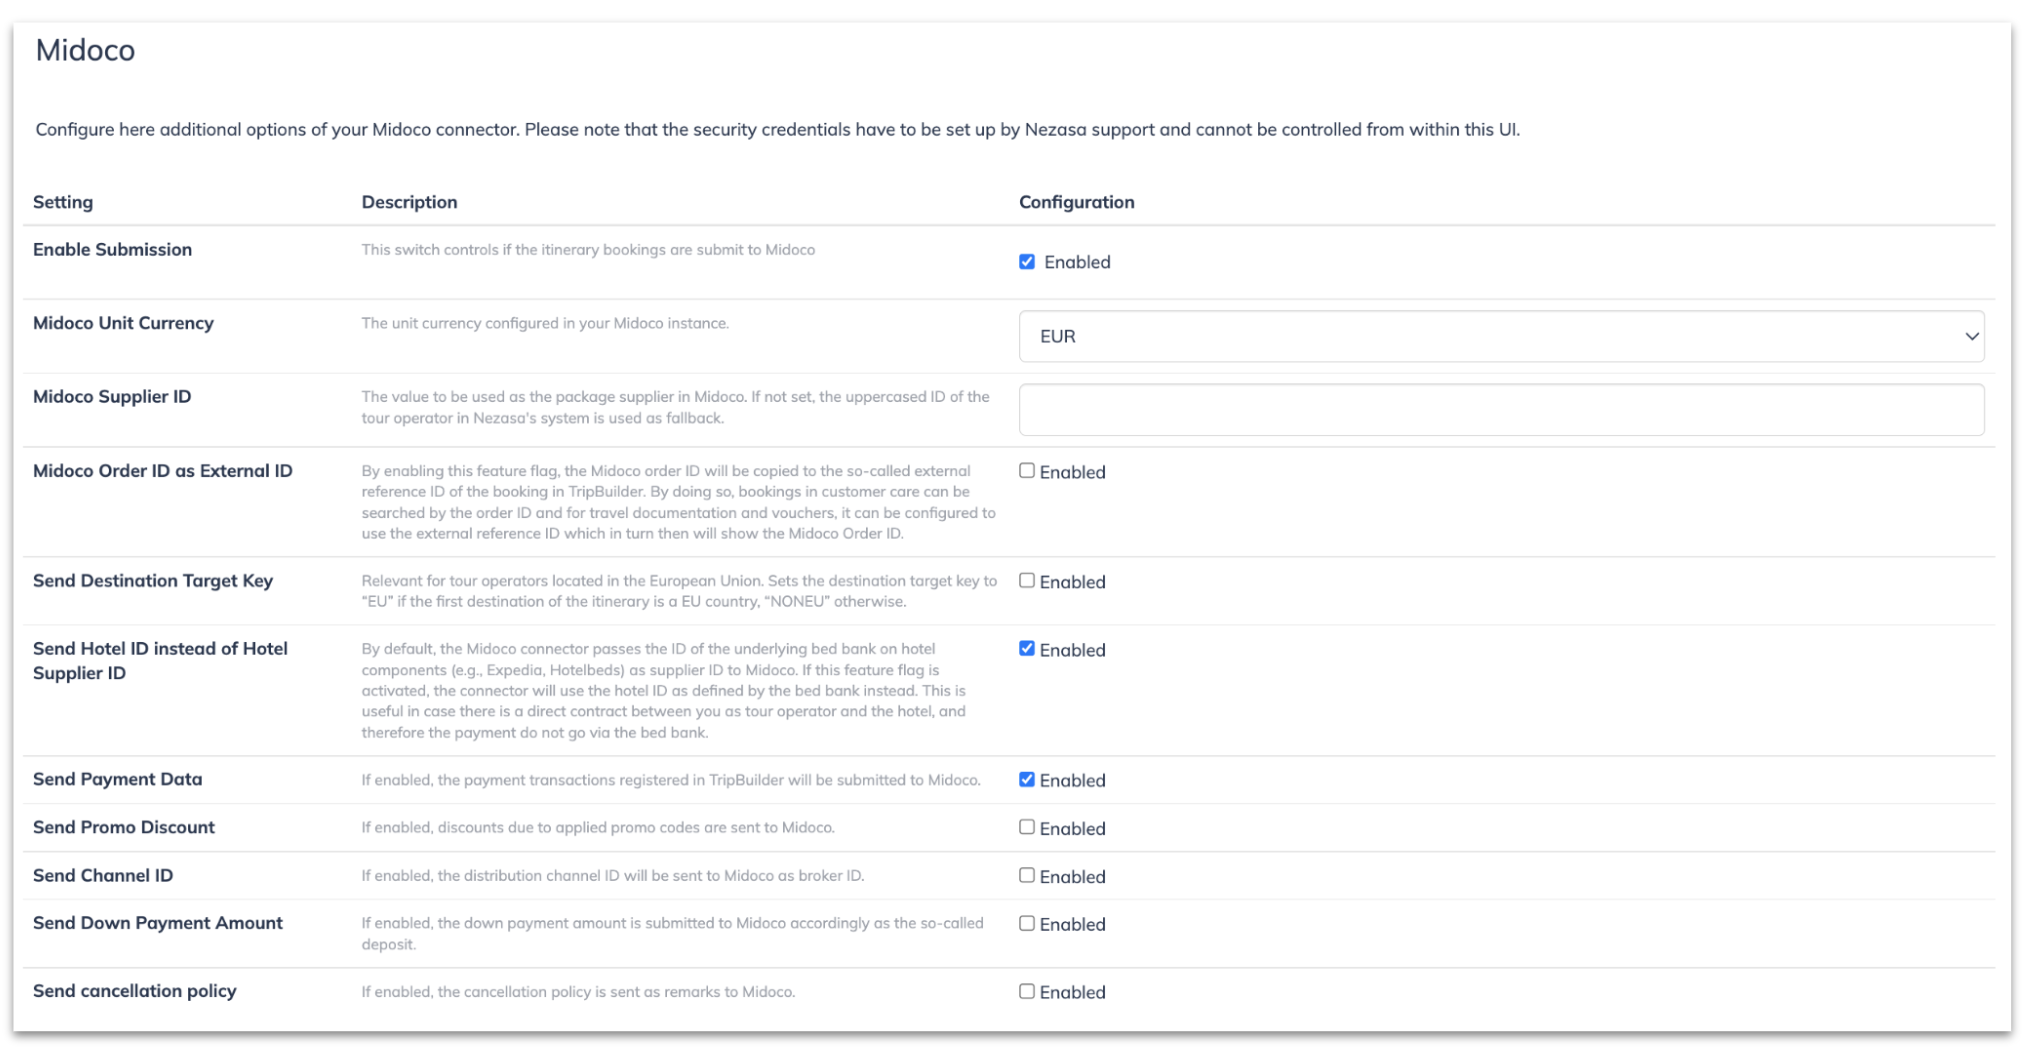Enable Midoco Order ID as External ID
Image resolution: width=2028 pixels, height=1056 pixels.
1027,471
